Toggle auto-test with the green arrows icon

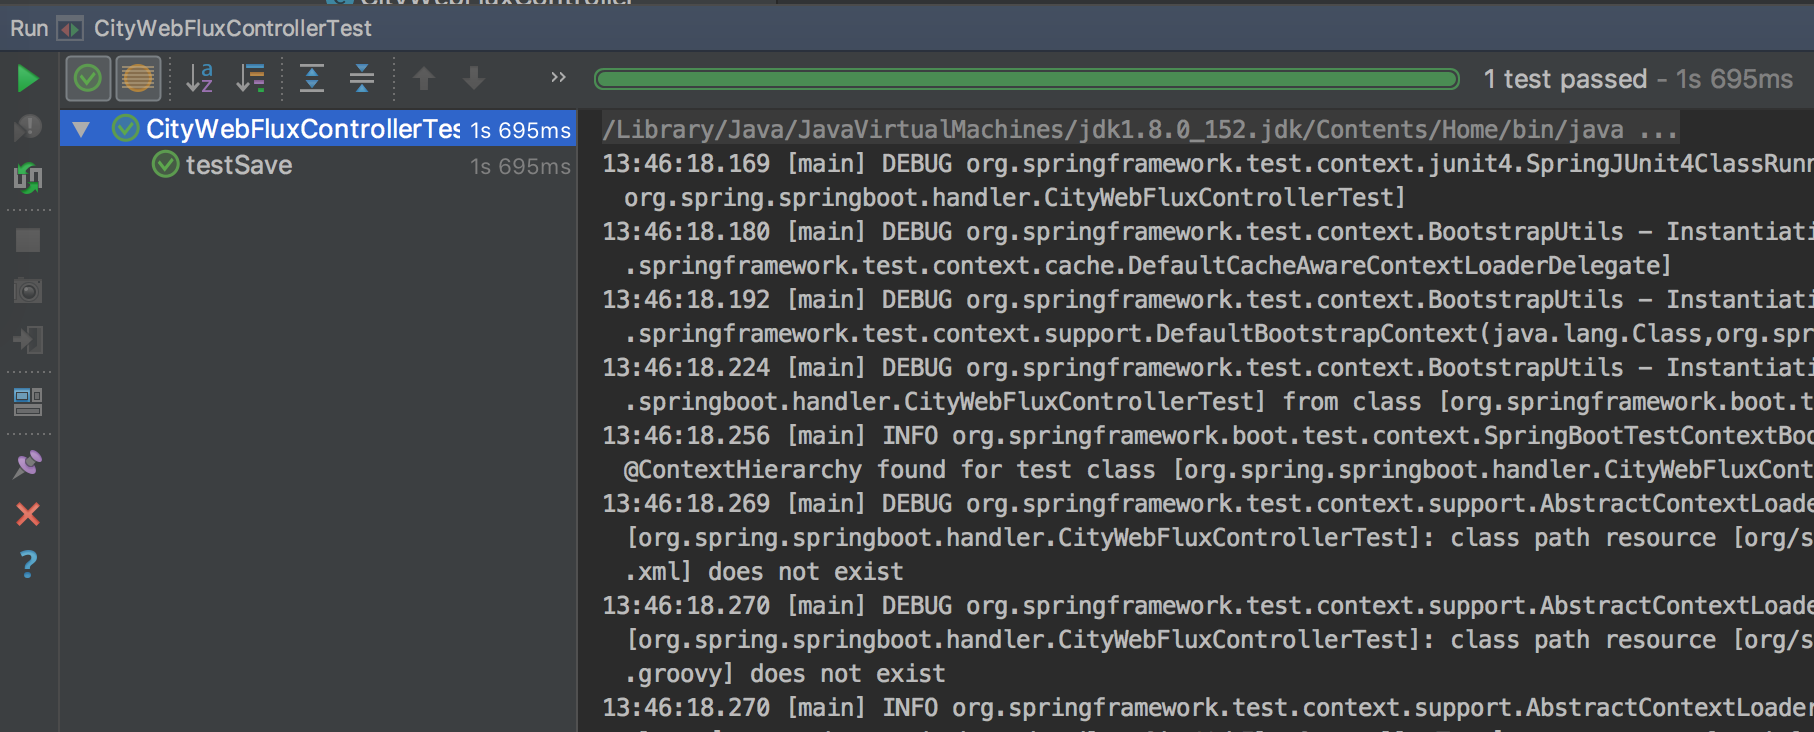[x=28, y=178]
